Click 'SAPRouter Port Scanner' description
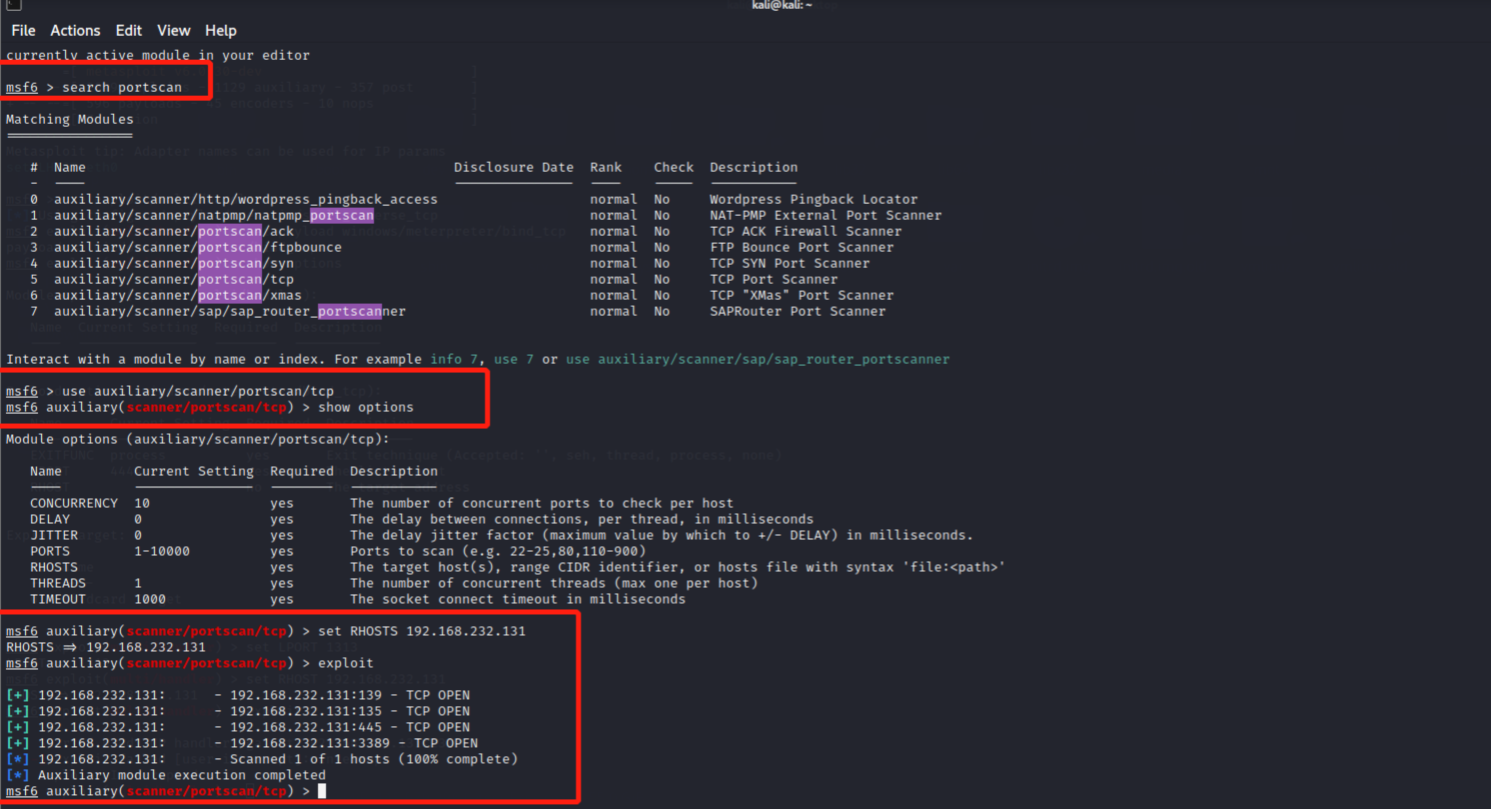 pyautogui.click(x=798, y=311)
